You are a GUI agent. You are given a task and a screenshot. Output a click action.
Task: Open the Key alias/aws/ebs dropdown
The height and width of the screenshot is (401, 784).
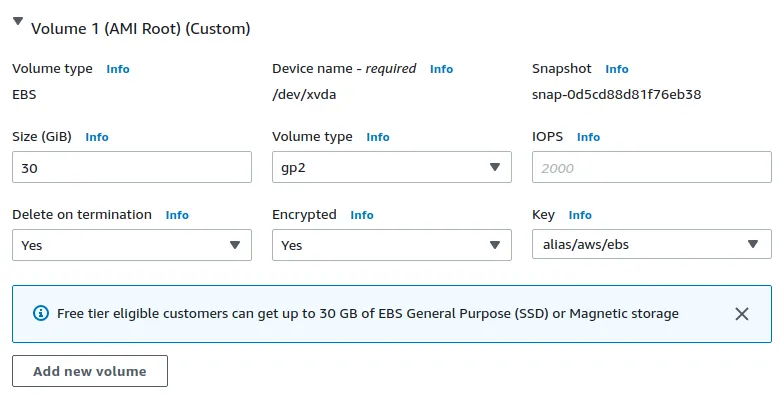(652, 245)
